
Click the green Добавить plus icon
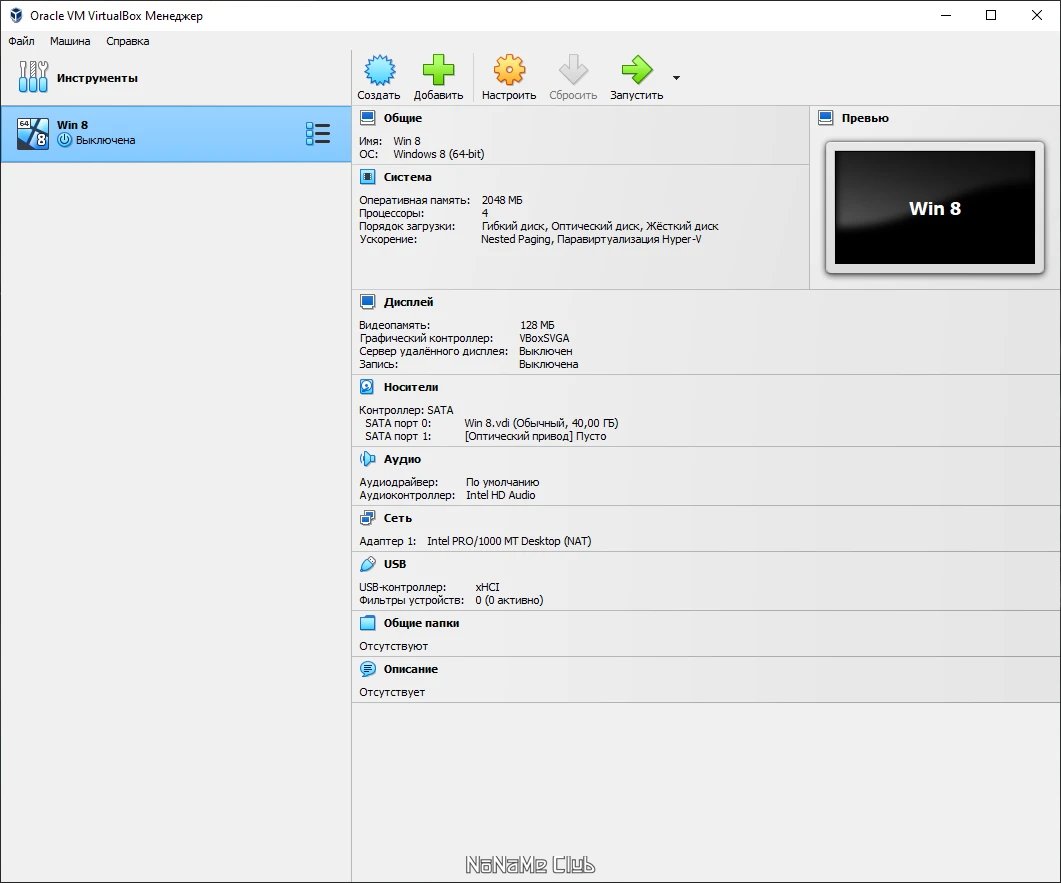[x=438, y=70]
